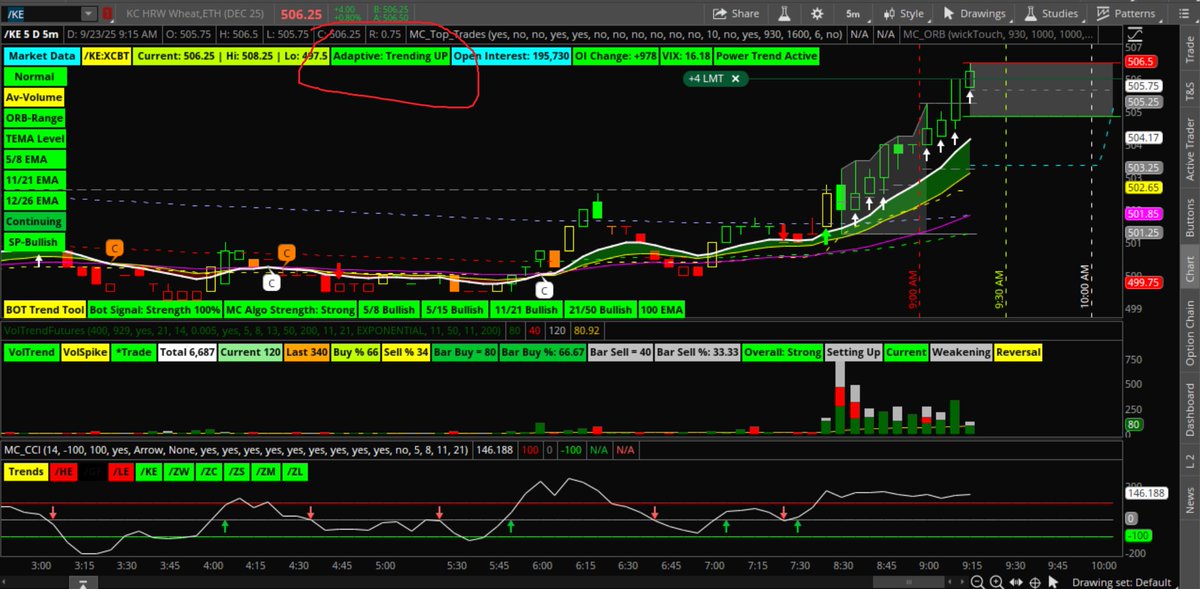Screen dimensions: 1200x589
Task: Click the Reversal label
Action: [1018, 352]
